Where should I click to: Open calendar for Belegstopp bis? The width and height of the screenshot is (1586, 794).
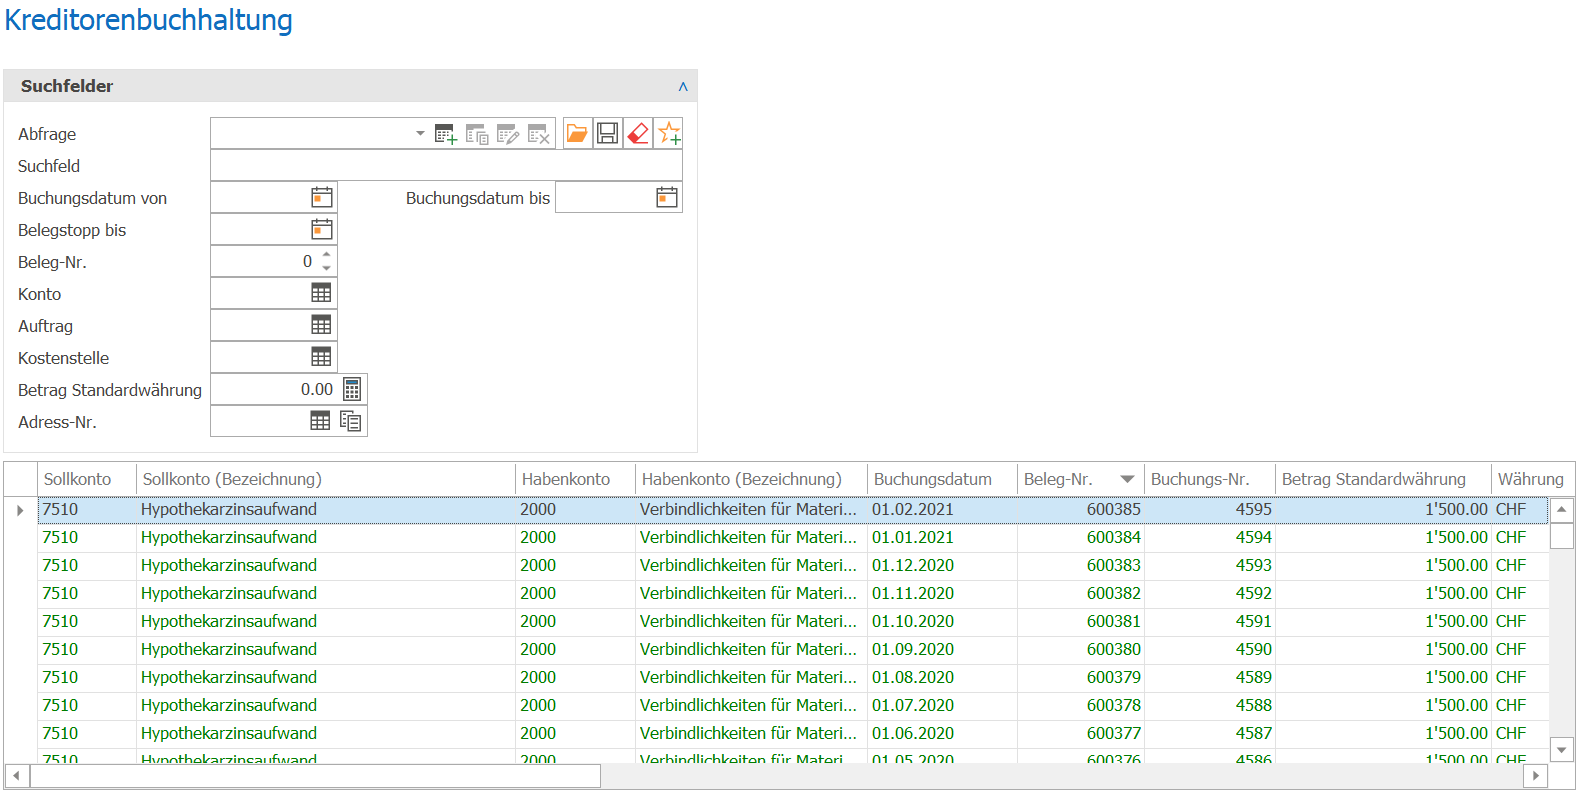tap(322, 229)
